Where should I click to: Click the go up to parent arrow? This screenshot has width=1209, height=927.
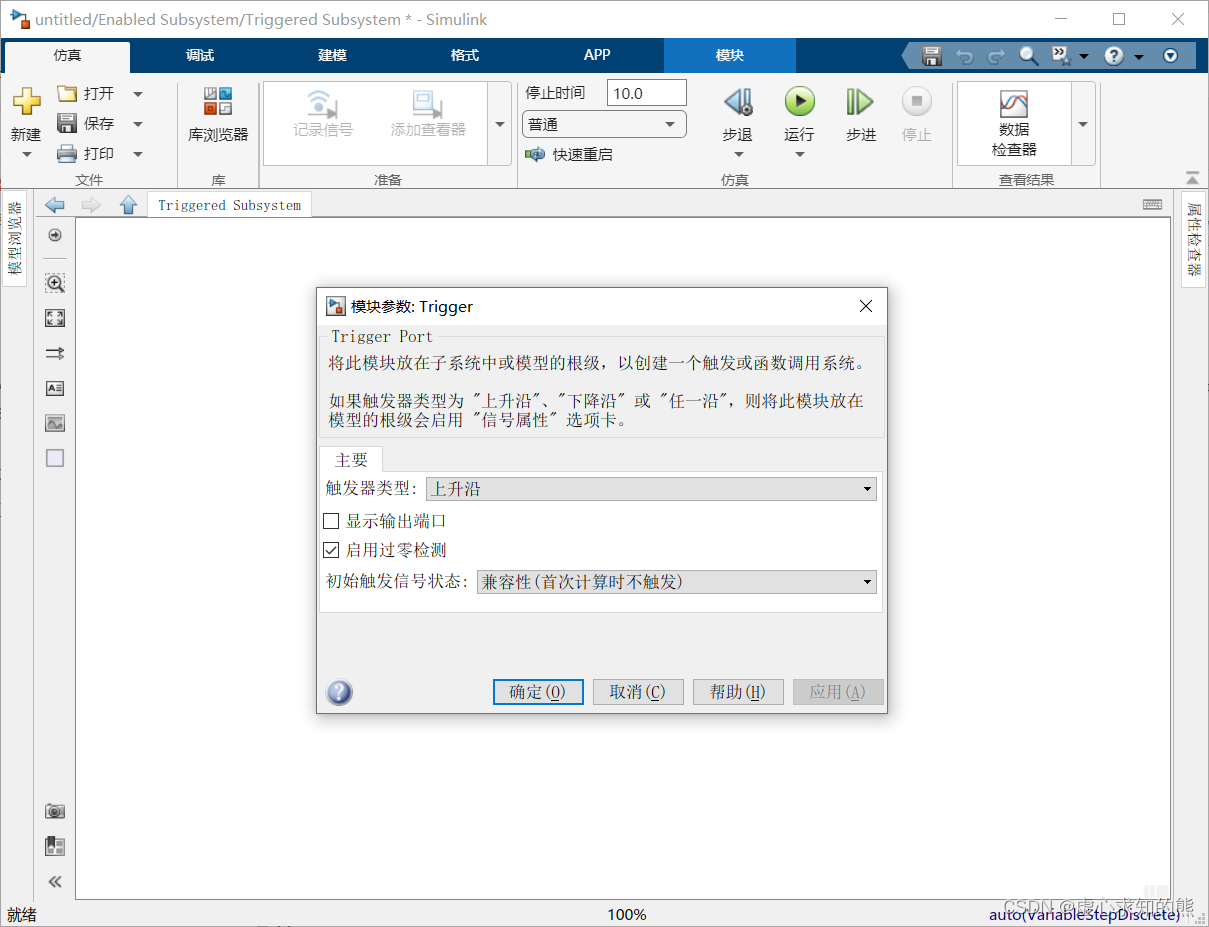tap(128, 205)
